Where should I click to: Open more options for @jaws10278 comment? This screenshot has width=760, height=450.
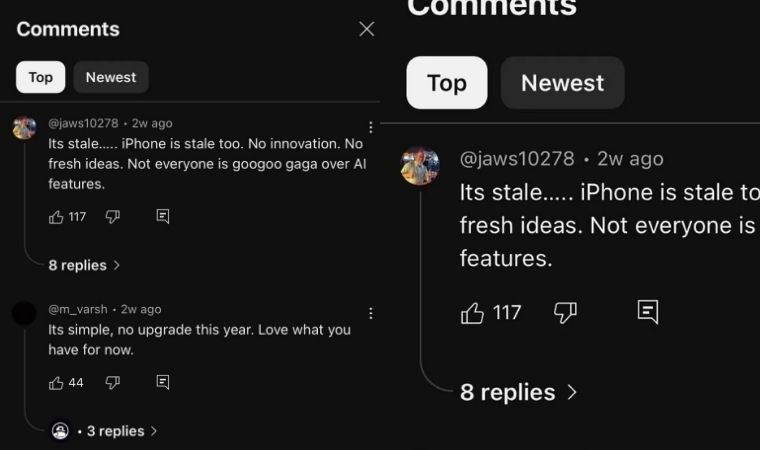[371, 127]
